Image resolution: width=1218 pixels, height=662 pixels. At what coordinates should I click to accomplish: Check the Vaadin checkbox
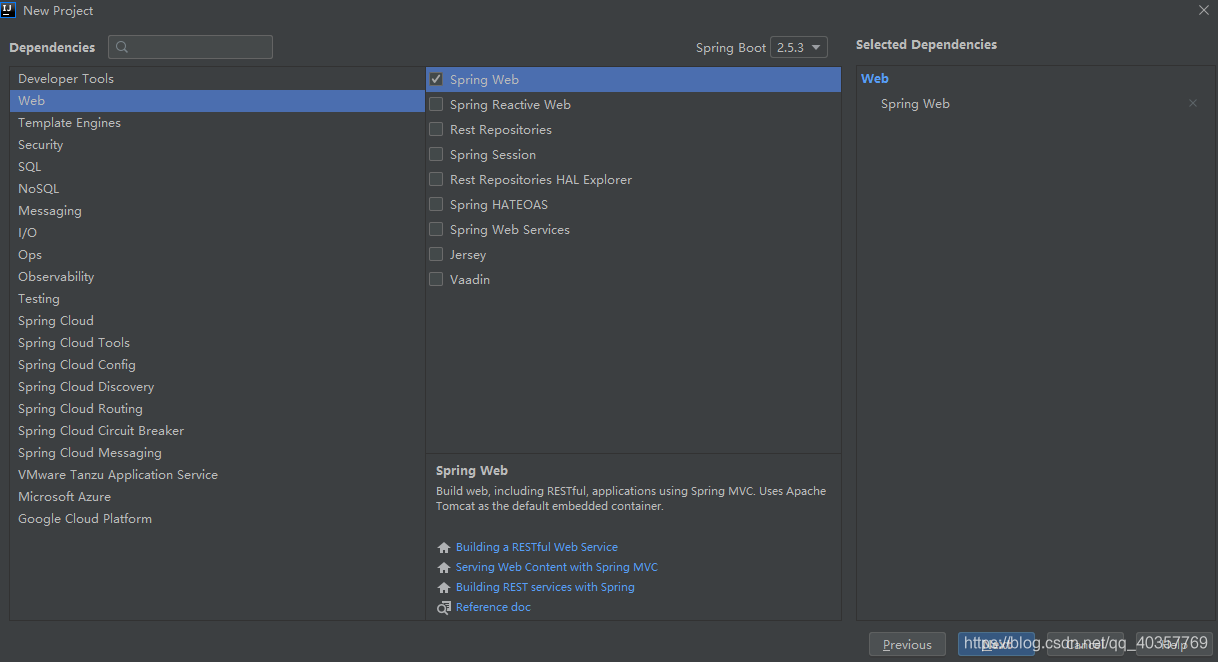(x=436, y=279)
